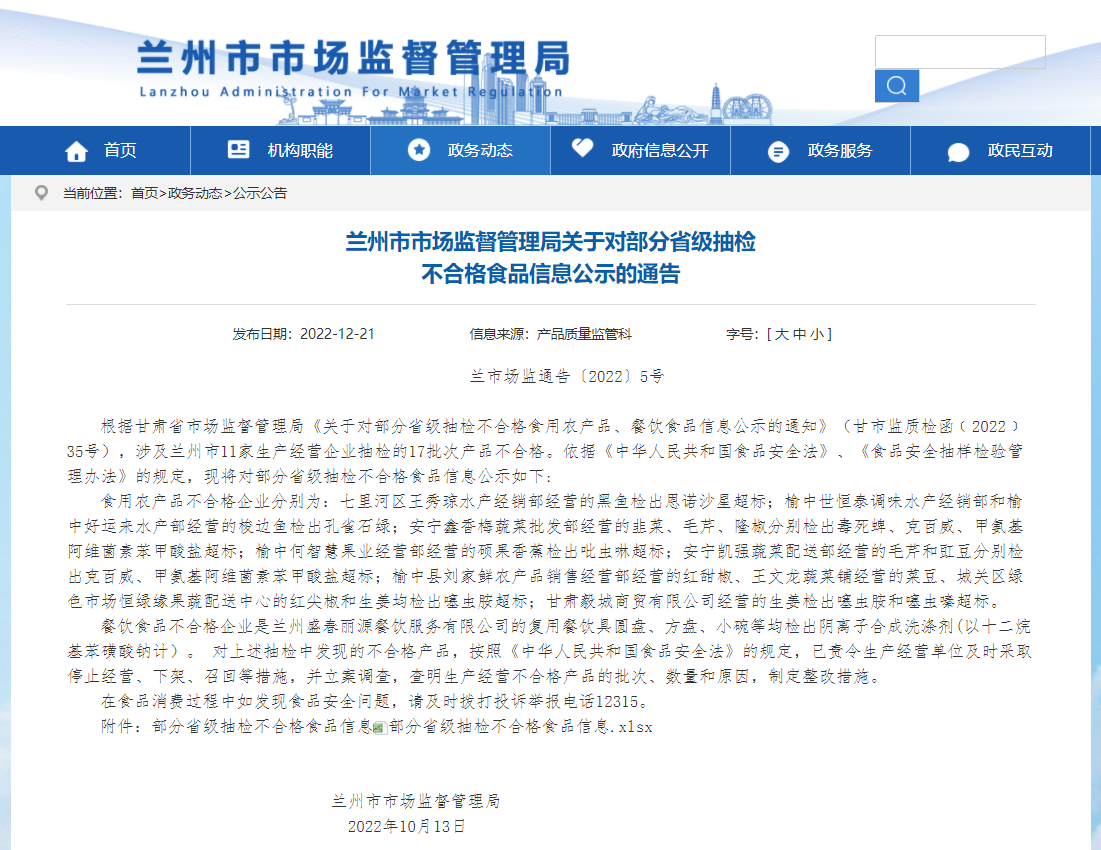Image resolution: width=1101 pixels, height=850 pixels.
Task: Set font size to 大
Action: pyautogui.click(x=782, y=334)
